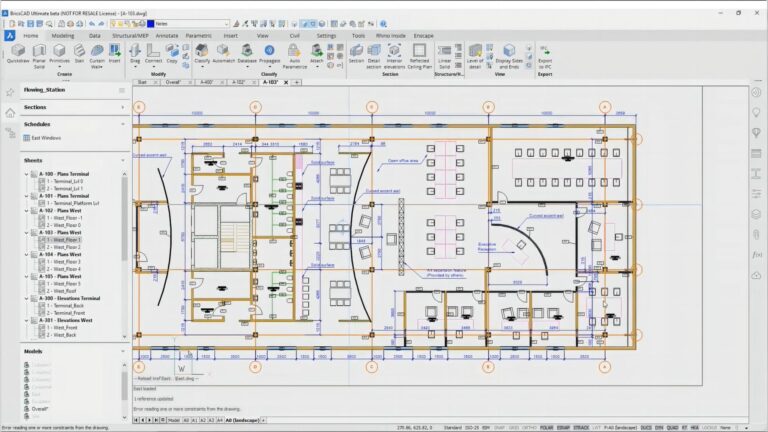Switch to the Structural/MEP ribbon tab
The image size is (768, 432).
[x=130, y=36]
